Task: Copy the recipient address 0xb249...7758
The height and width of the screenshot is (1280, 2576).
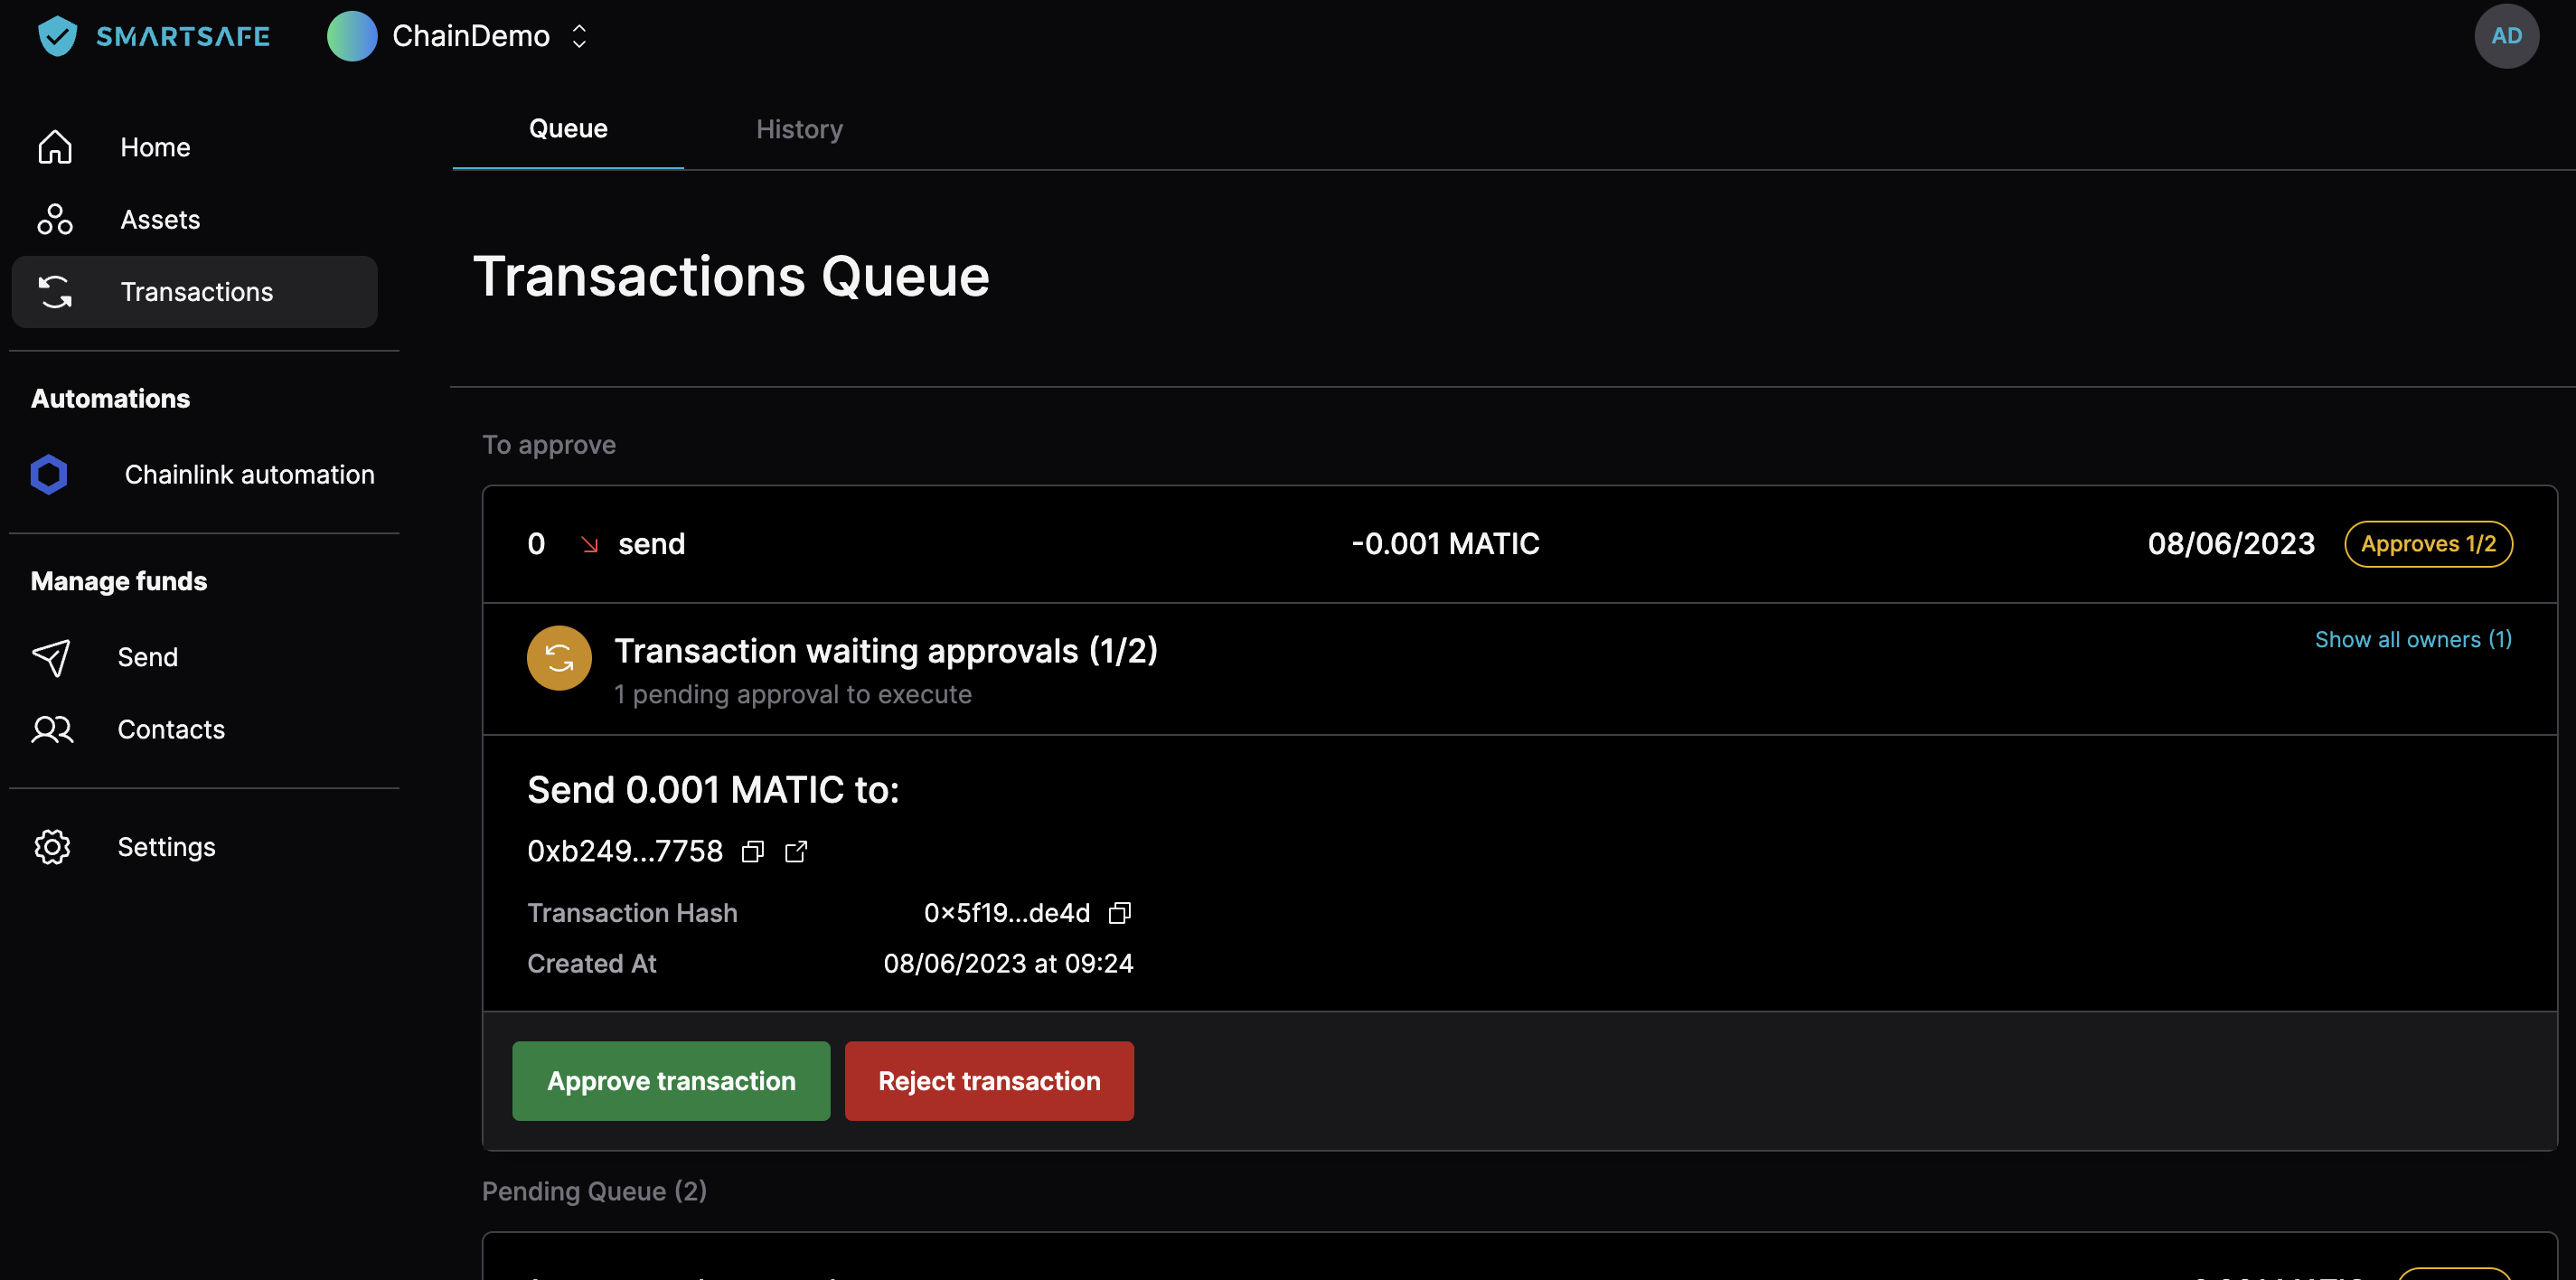Action: tap(753, 851)
